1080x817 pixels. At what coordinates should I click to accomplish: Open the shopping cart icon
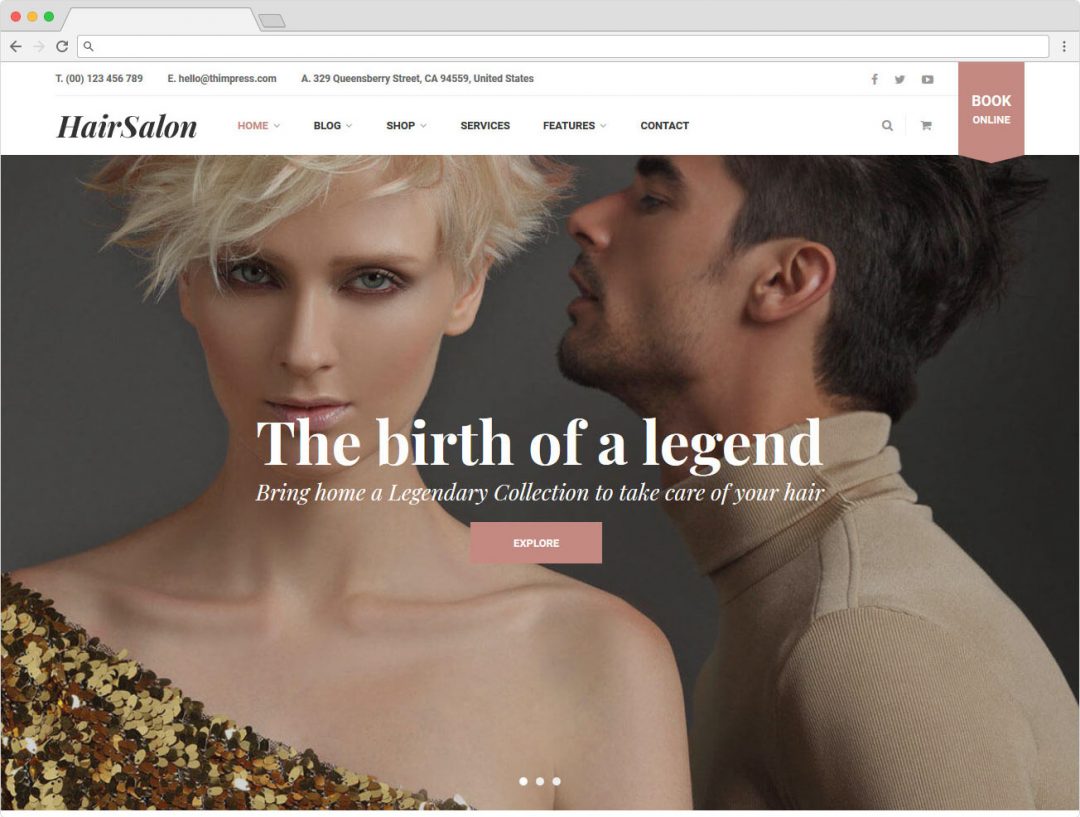926,125
